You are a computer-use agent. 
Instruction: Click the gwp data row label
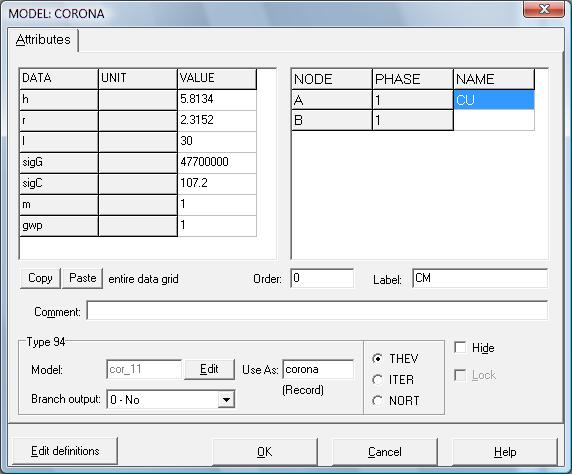pyautogui.click(x=59, y=226)
